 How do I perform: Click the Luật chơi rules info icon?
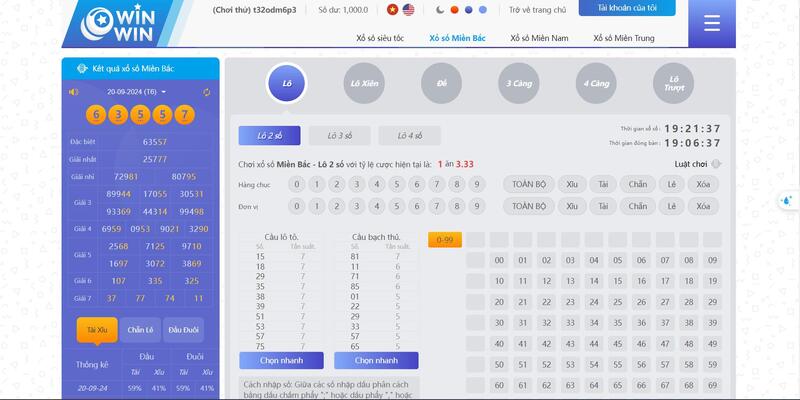click(716, 164)
